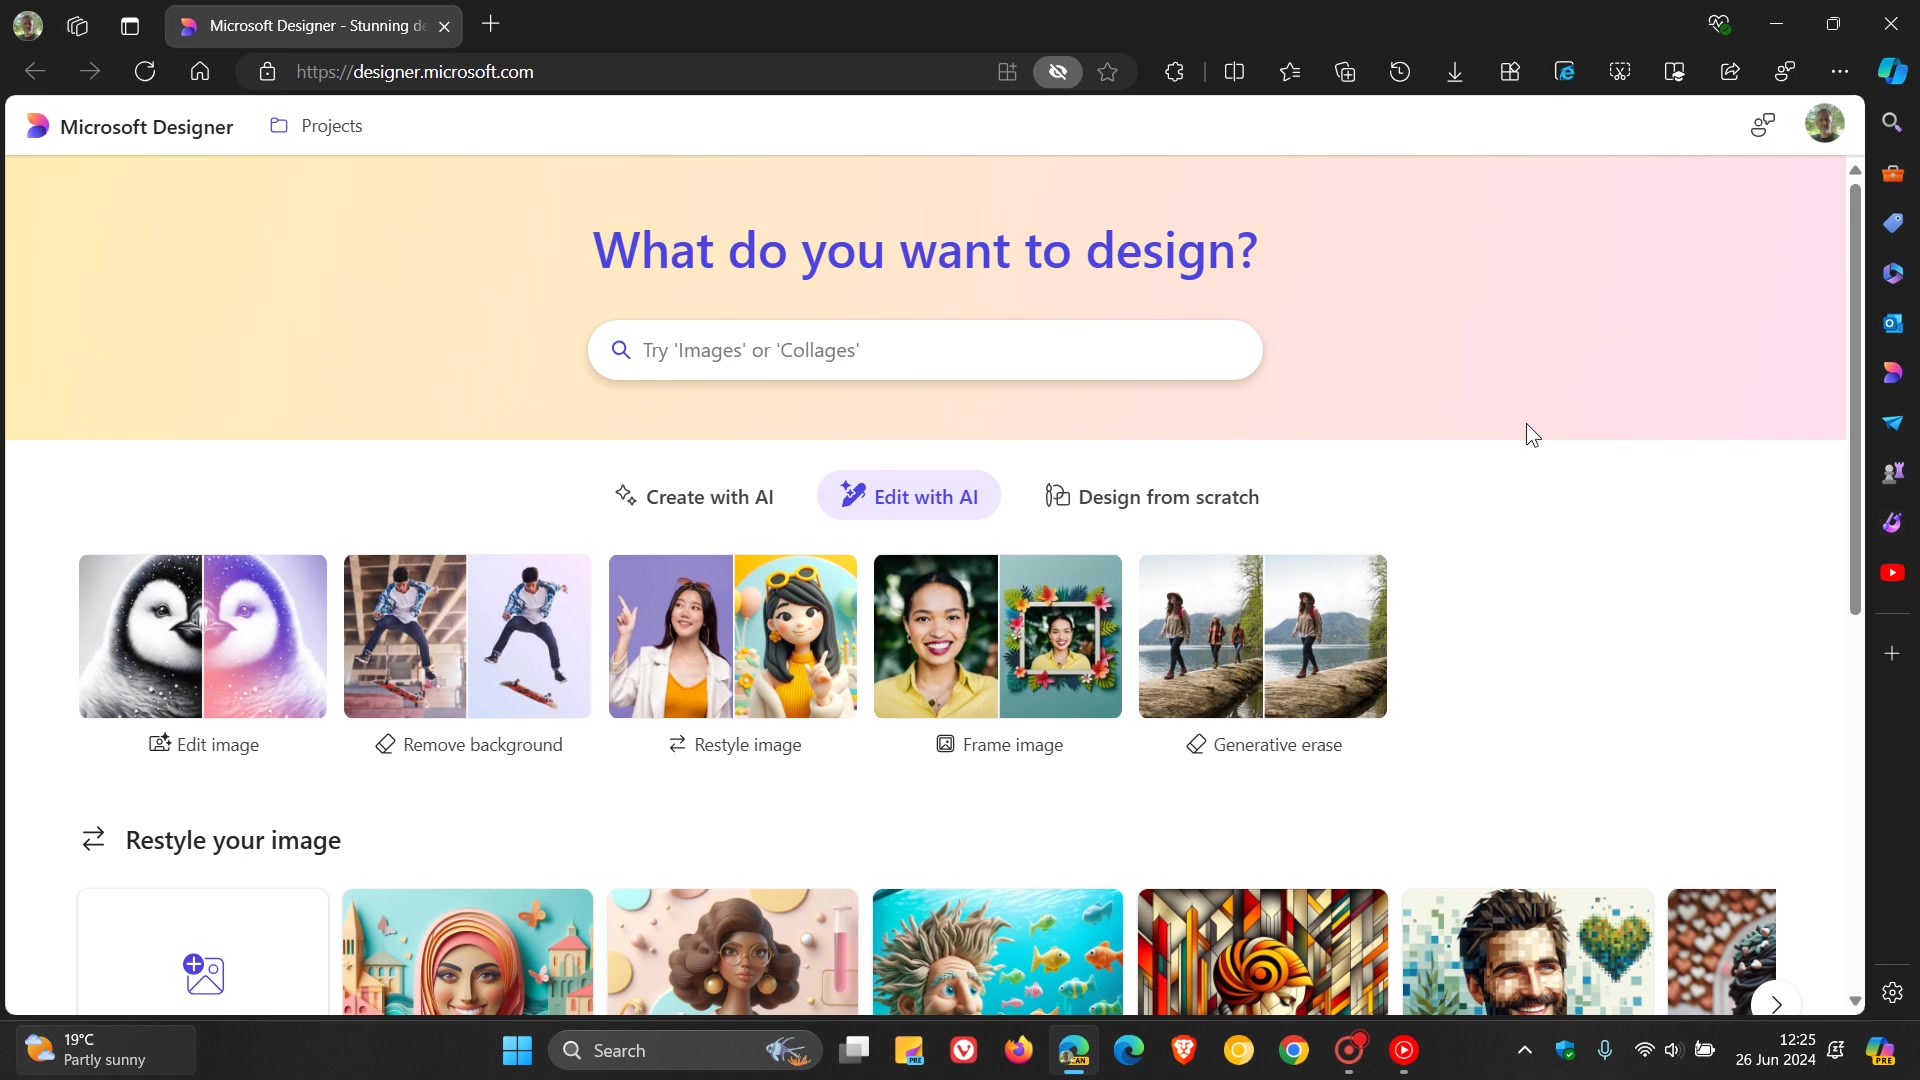Open the sidebar Outlook icon
The height and width of the screenshot is (1080, 1920).
(x=1892, y=323)
